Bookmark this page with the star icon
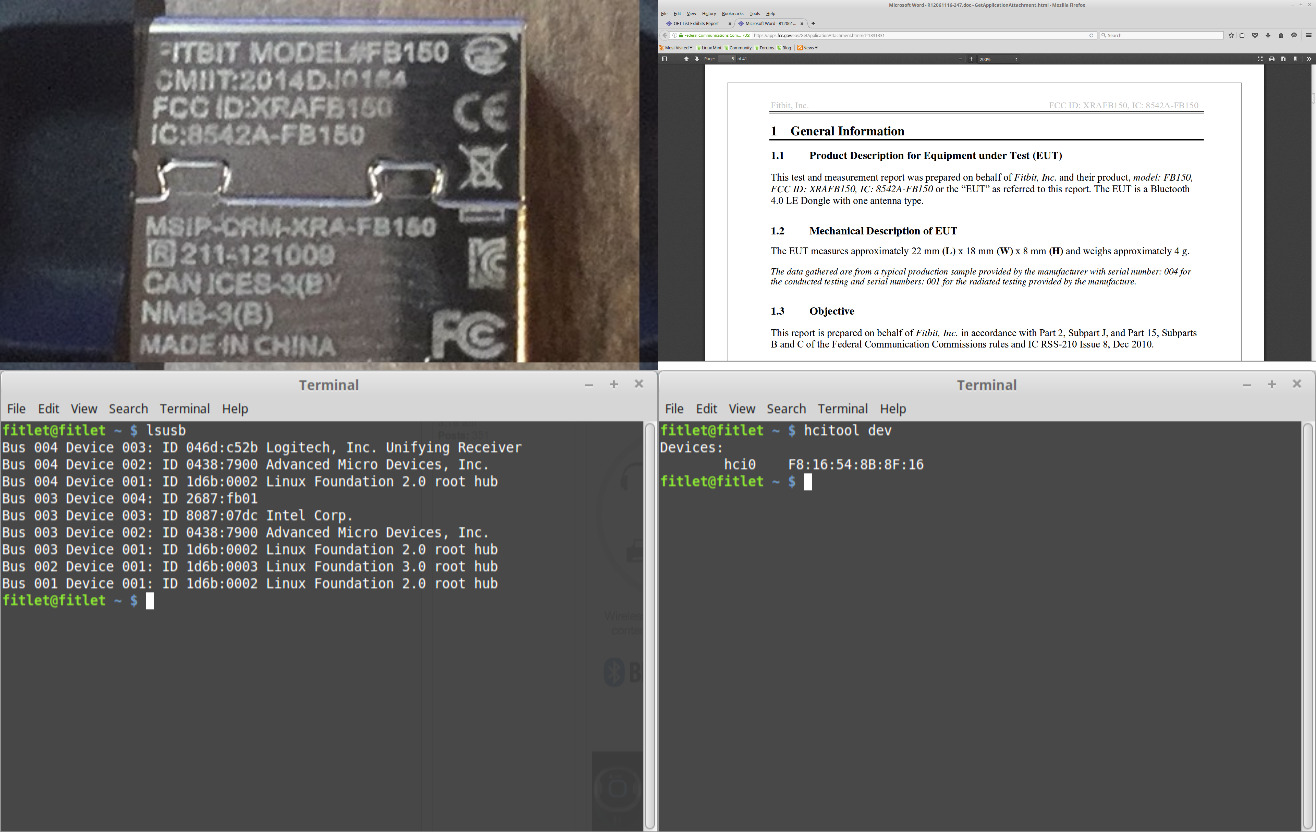The image size is (1316, 832). click(1231, 35)
